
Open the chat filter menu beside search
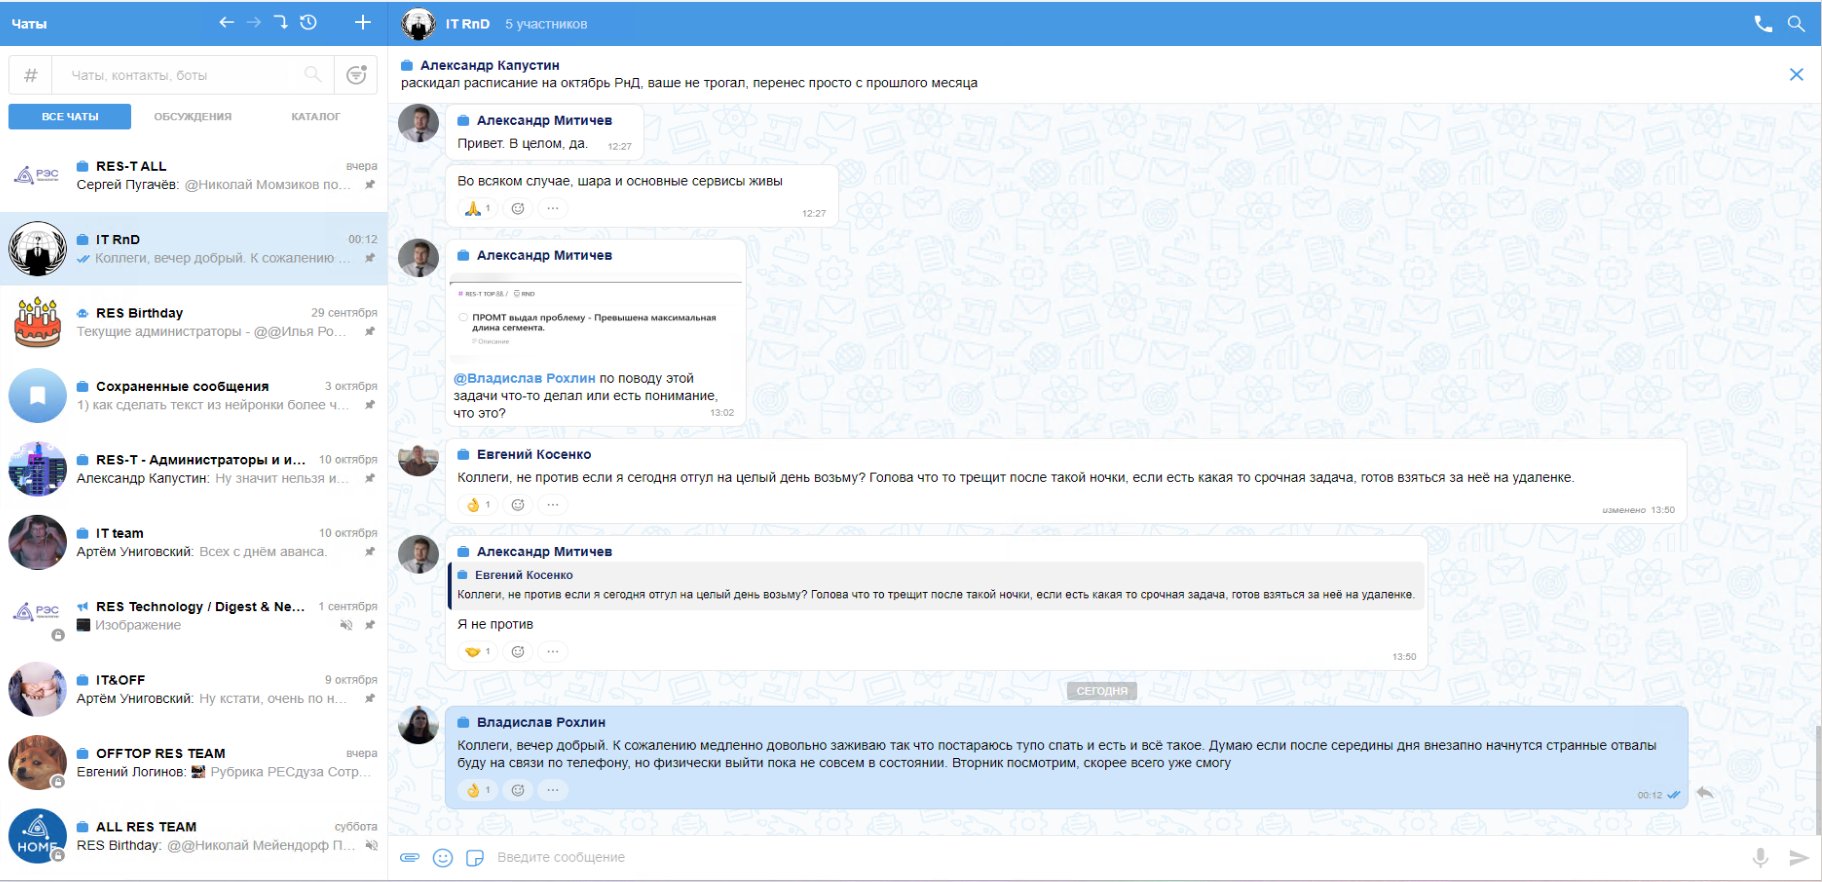(356, 75)
